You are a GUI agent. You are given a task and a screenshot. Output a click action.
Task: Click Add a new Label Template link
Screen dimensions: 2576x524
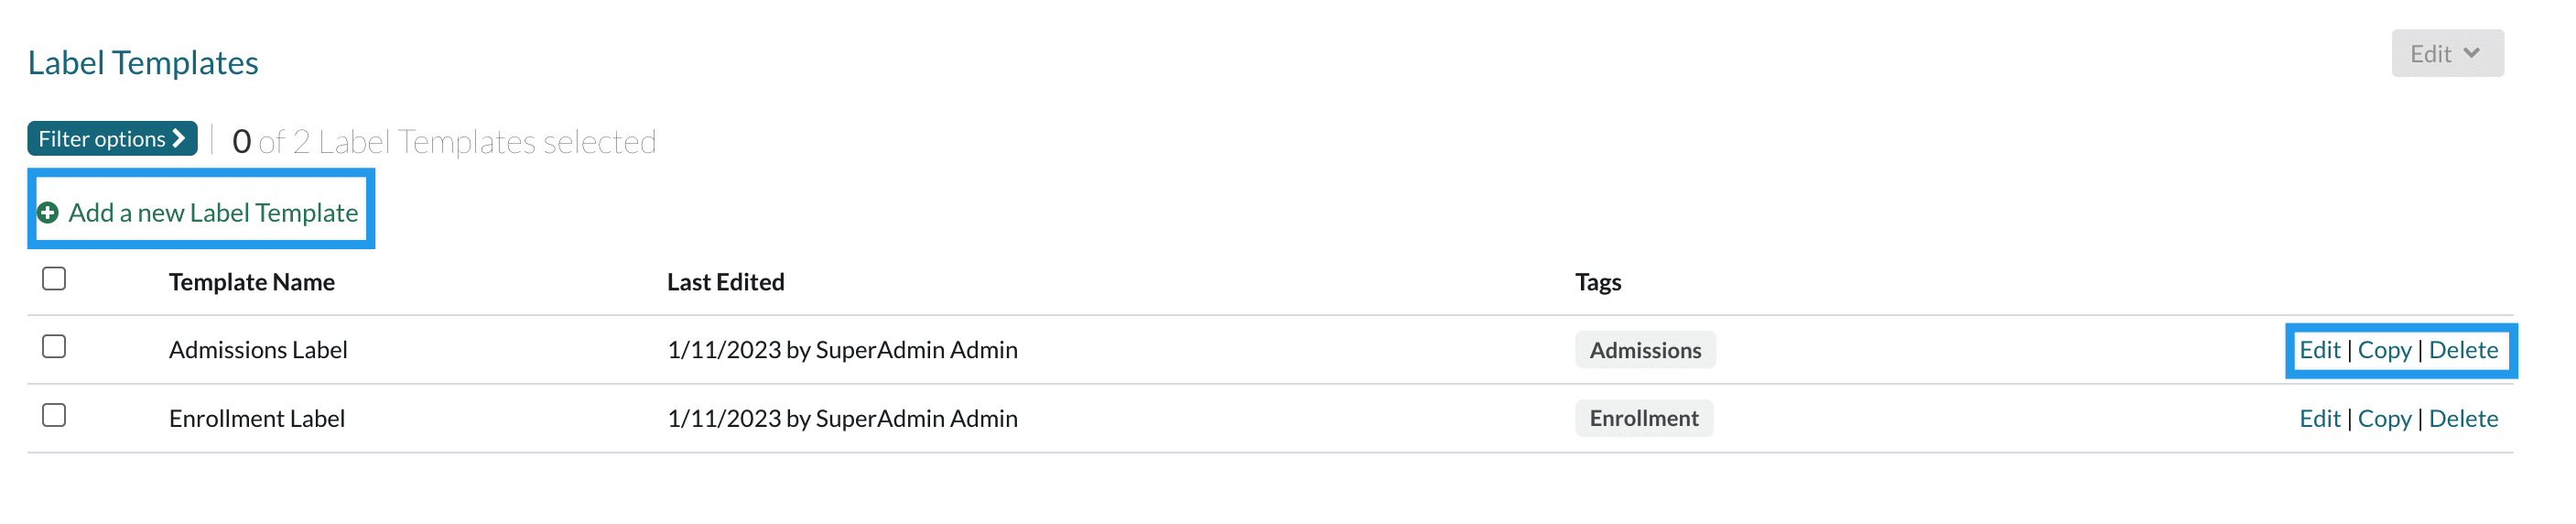(x=213, y=213)
